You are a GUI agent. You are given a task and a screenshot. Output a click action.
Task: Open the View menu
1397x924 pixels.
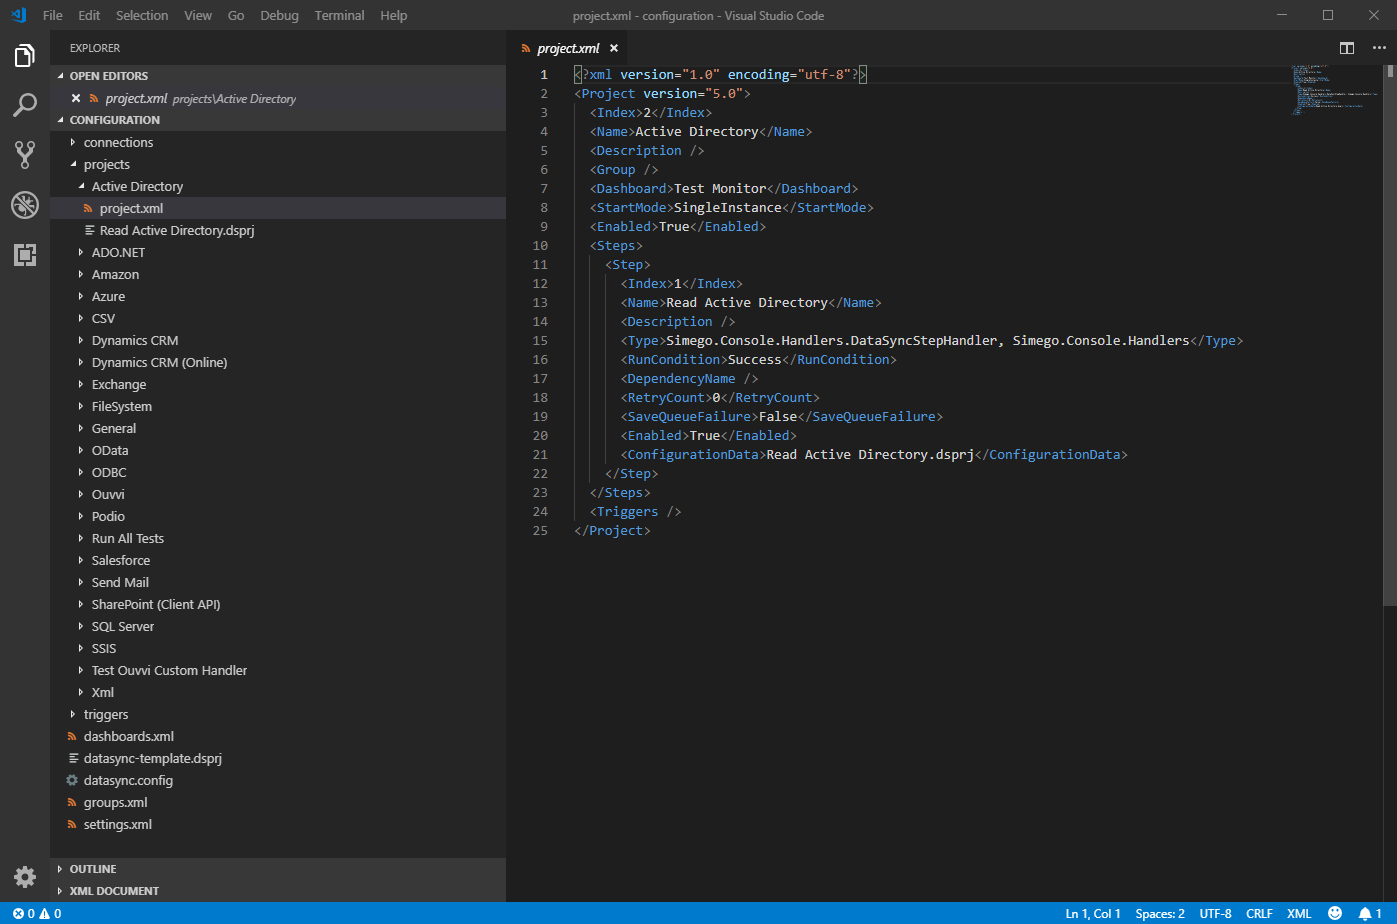tap(198, 15)
